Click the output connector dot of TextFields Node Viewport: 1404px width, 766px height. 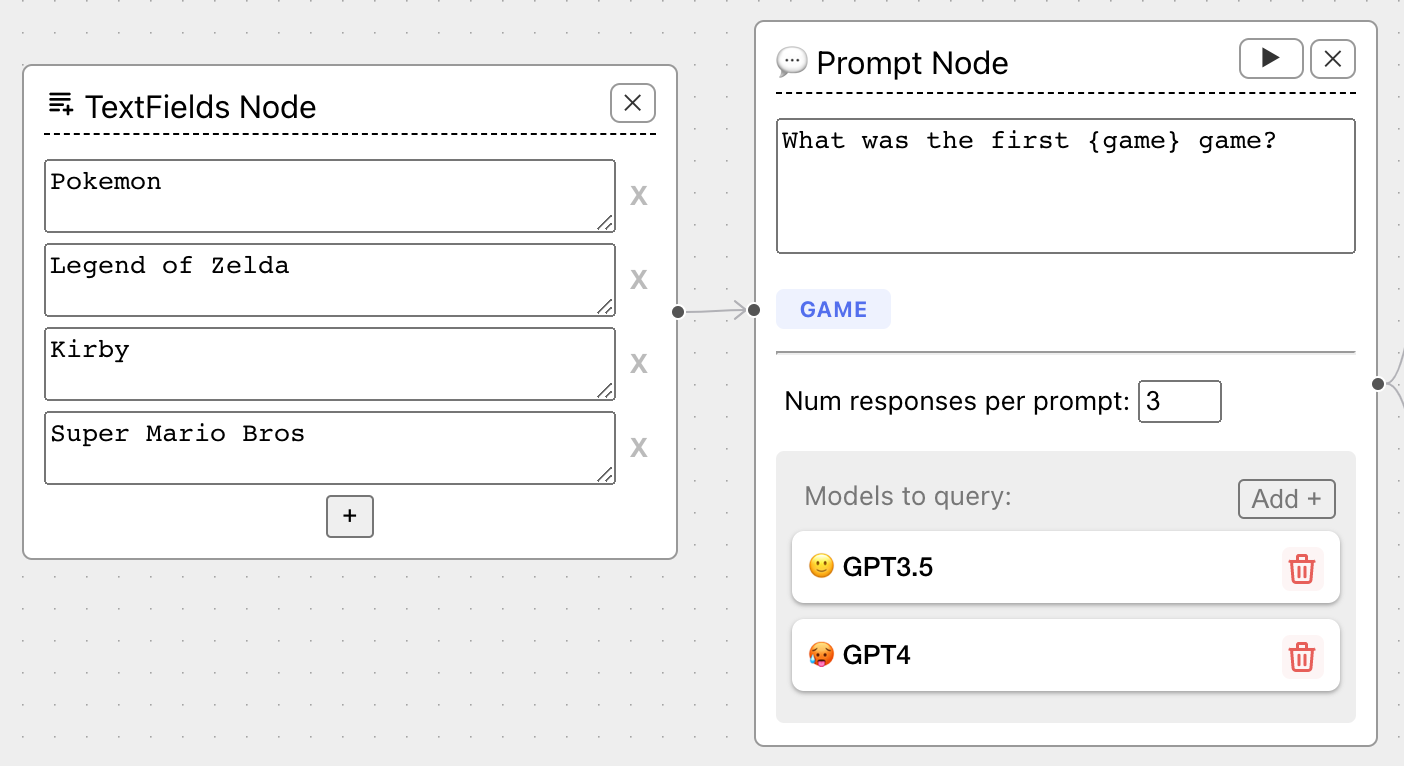click(x=678, y=312)
